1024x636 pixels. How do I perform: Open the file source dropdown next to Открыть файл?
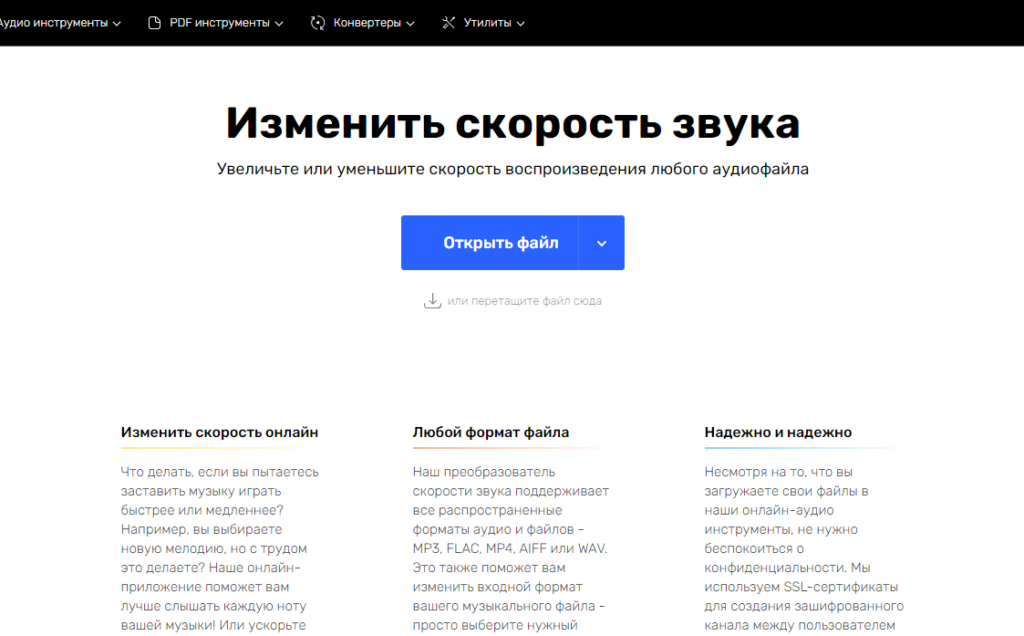601,242
